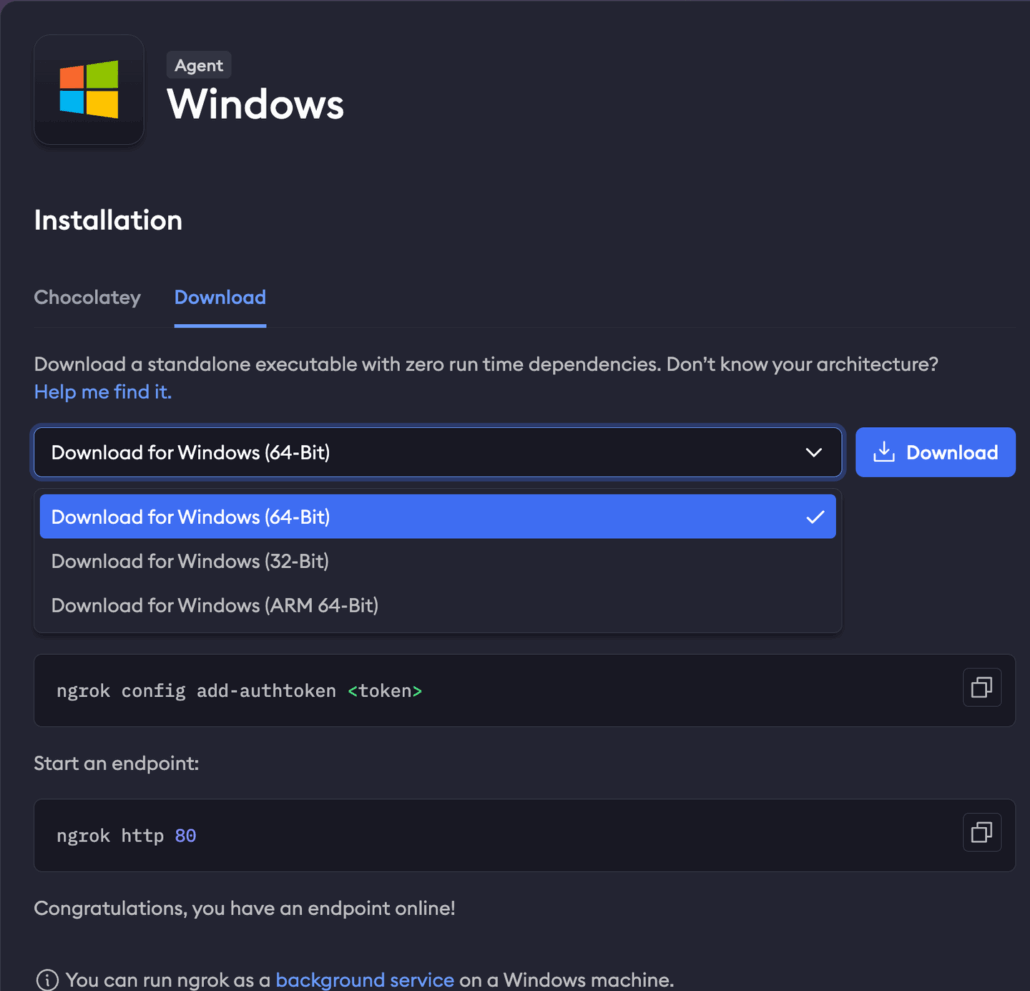
Task: Choose Download for Windows (32-Bit) option
Action: pyautogui.click(x=190, y=561)
